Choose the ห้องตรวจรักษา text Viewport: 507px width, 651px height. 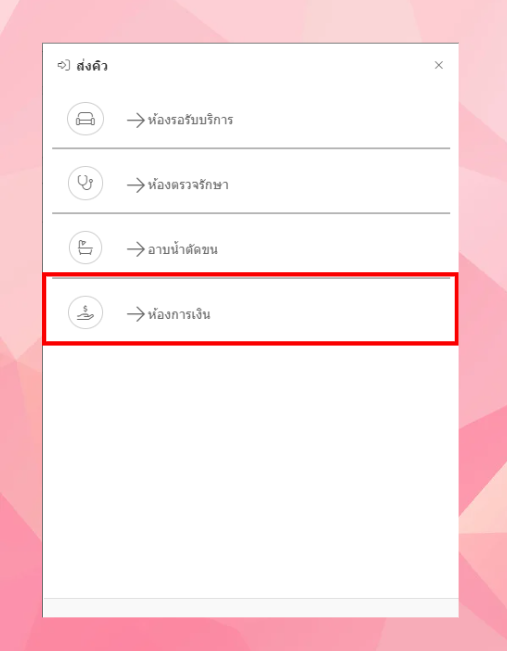point(188,184)
